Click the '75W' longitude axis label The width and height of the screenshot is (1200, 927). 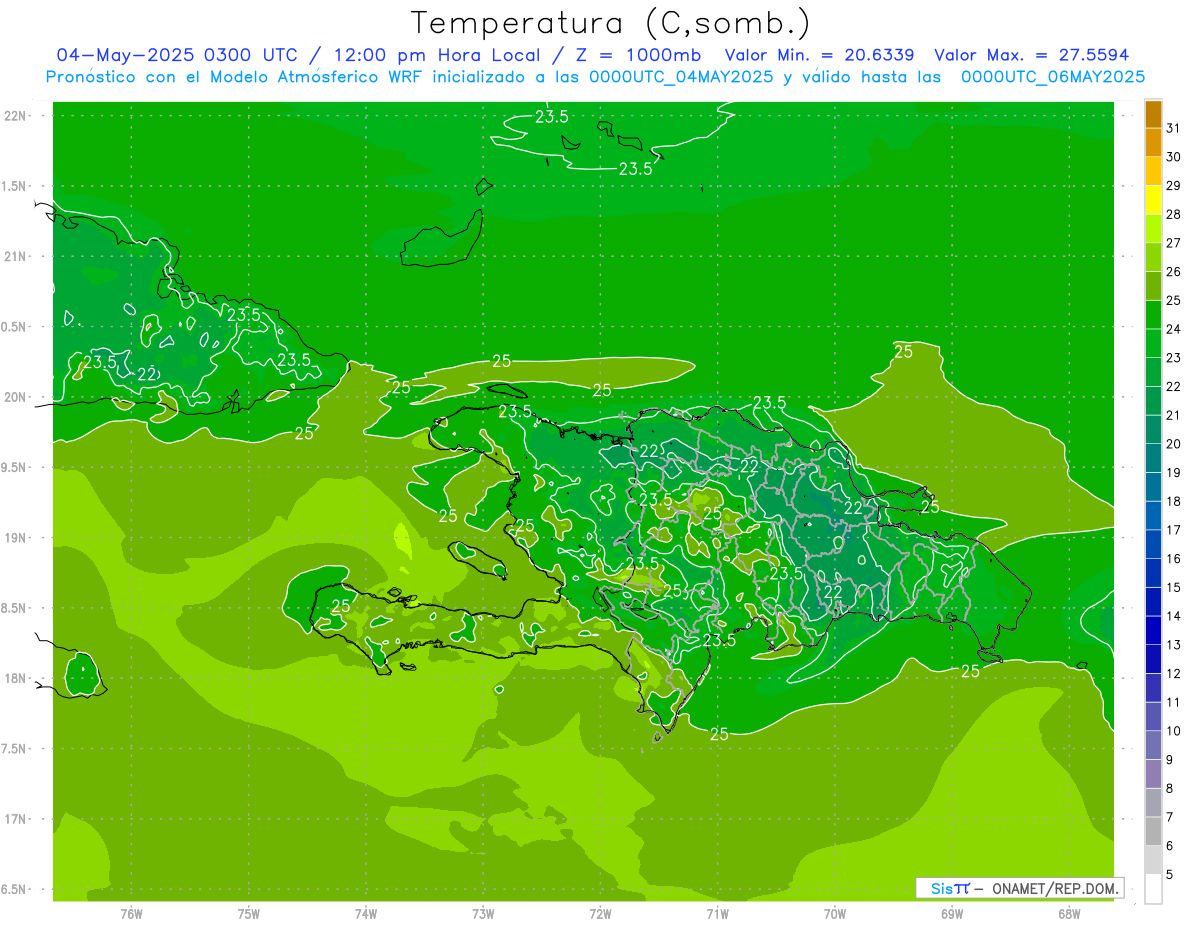[249, 914]
